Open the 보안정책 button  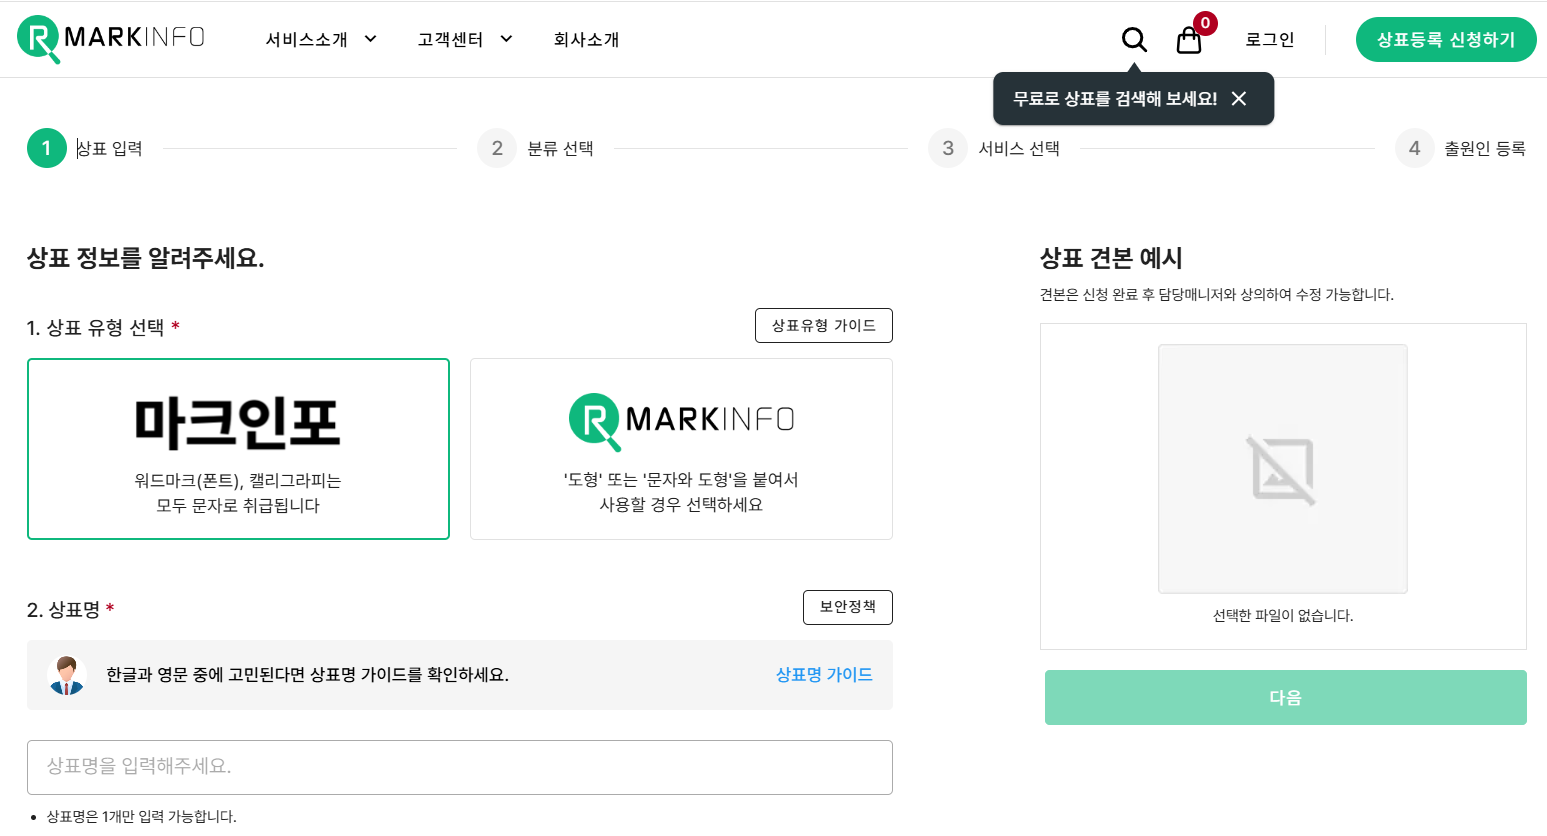click(x=848, y=607)
